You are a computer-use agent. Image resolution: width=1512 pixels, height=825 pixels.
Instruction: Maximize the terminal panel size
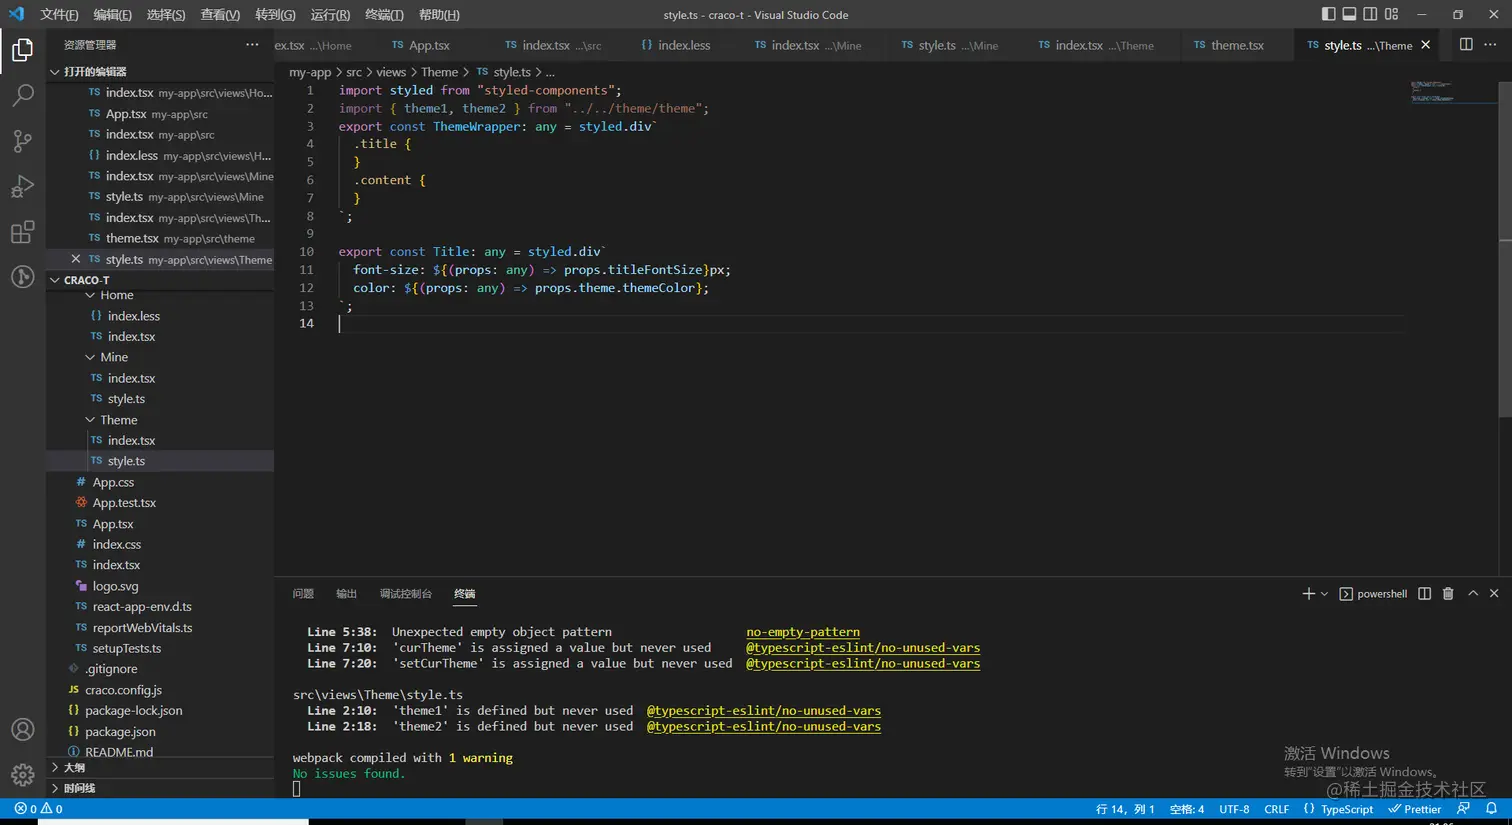pos(1472,594)
